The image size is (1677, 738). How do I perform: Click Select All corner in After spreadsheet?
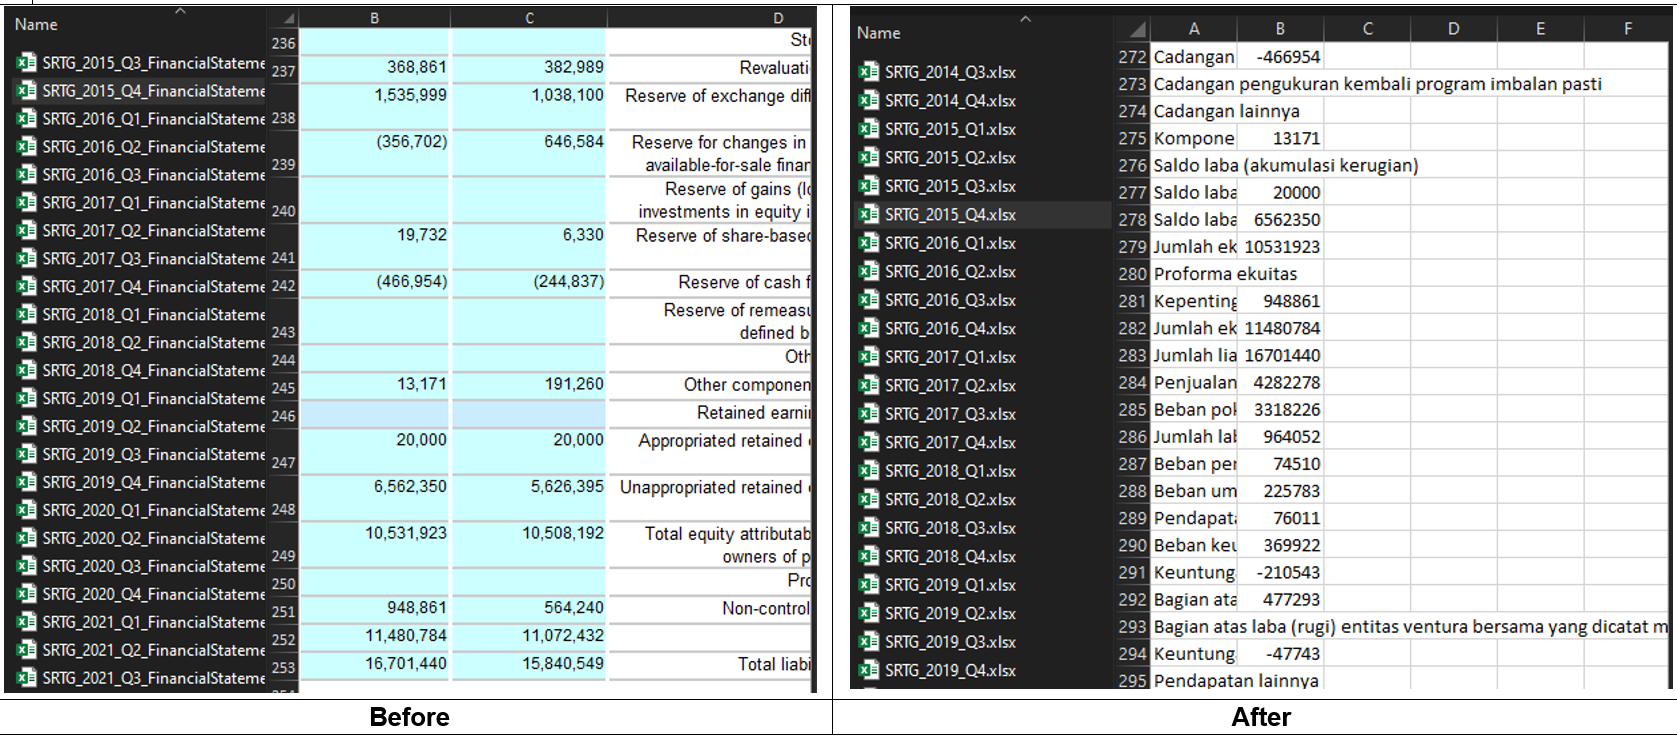tap(1133, 29)
